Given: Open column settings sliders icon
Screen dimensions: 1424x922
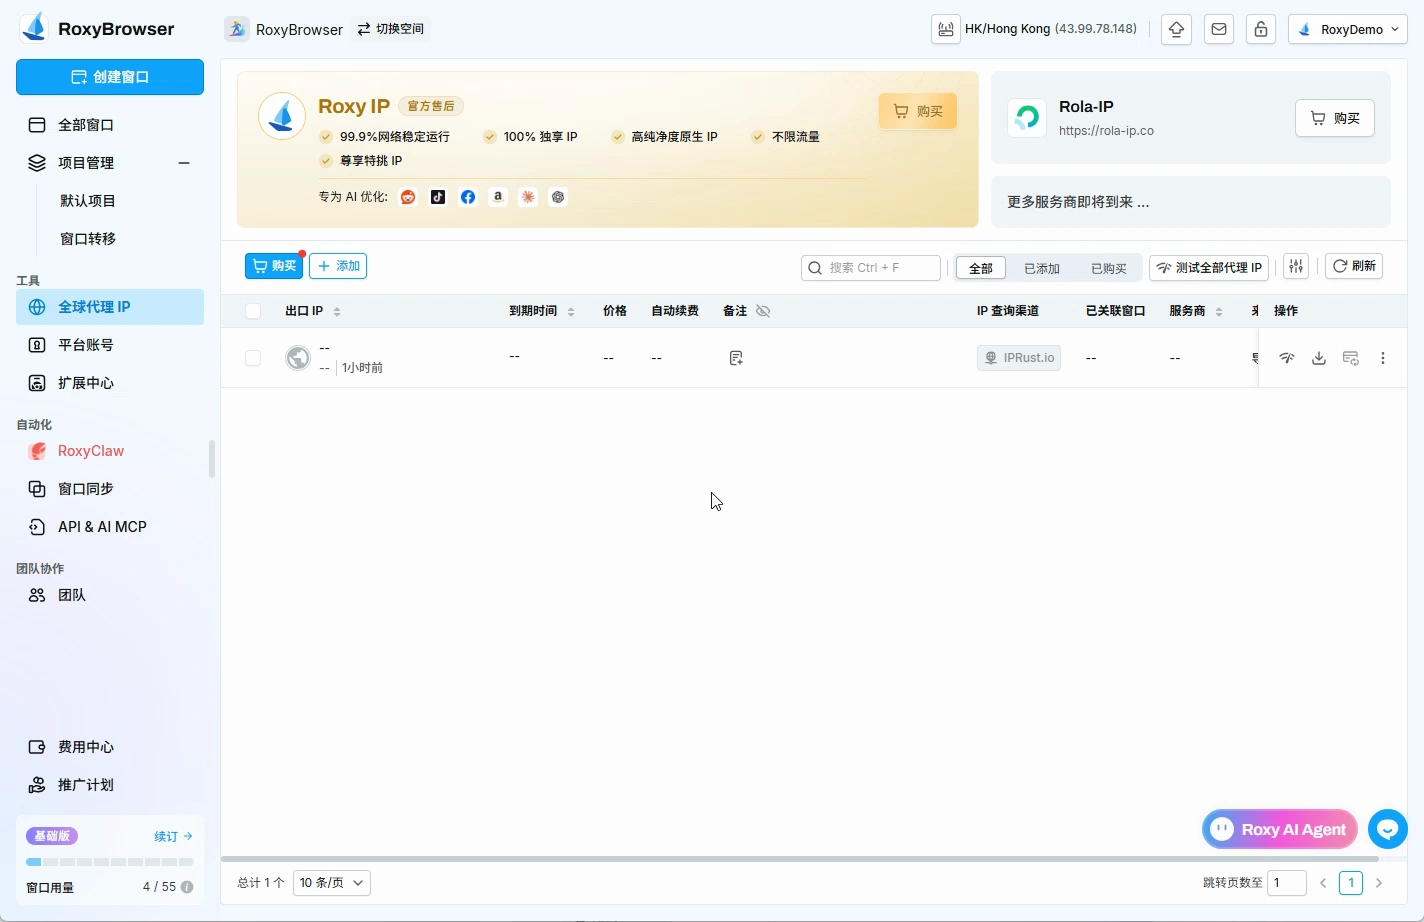Looking at the screenshot, I should coord(1296,266).
